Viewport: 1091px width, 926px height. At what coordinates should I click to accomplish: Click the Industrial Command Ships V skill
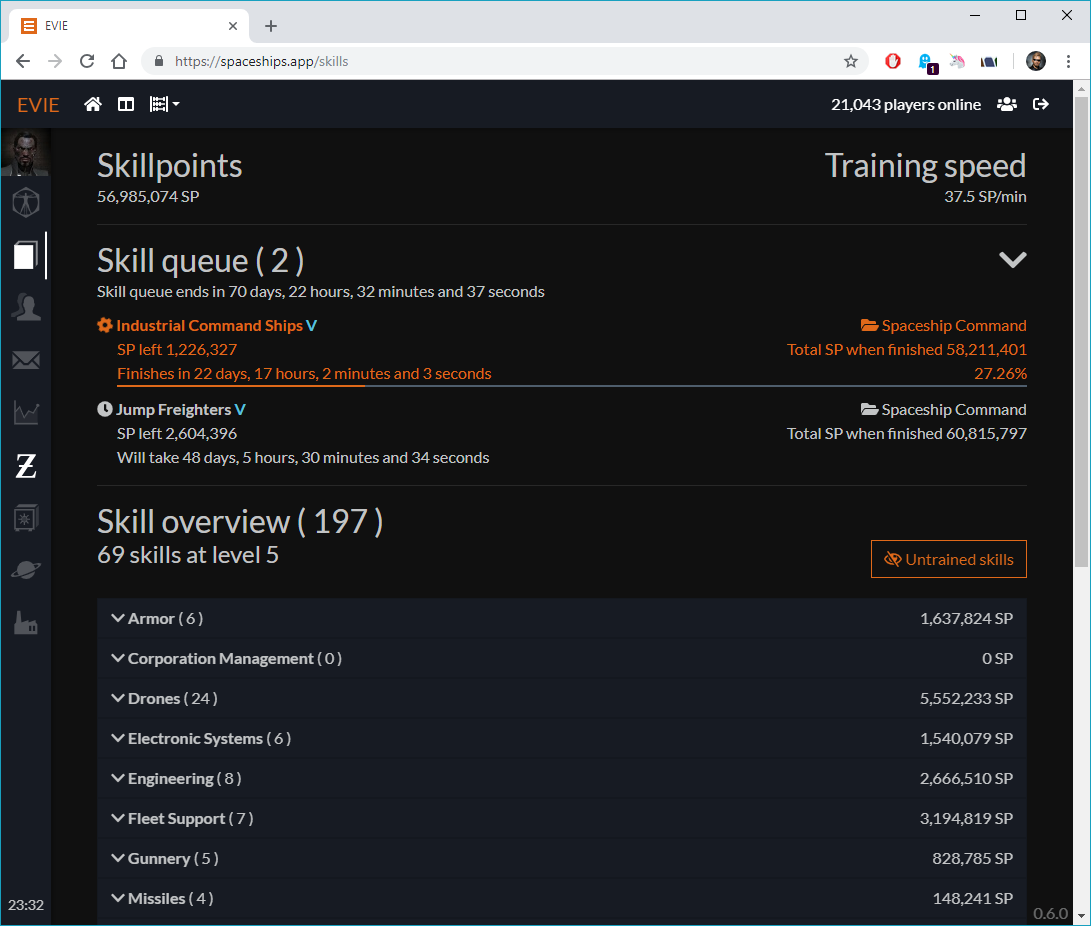[216, 326]
